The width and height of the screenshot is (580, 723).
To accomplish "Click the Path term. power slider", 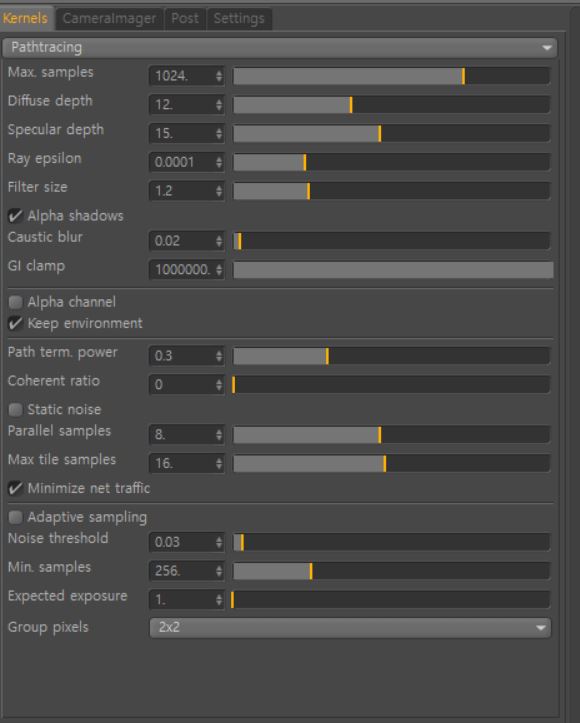I will click(392, 356).
